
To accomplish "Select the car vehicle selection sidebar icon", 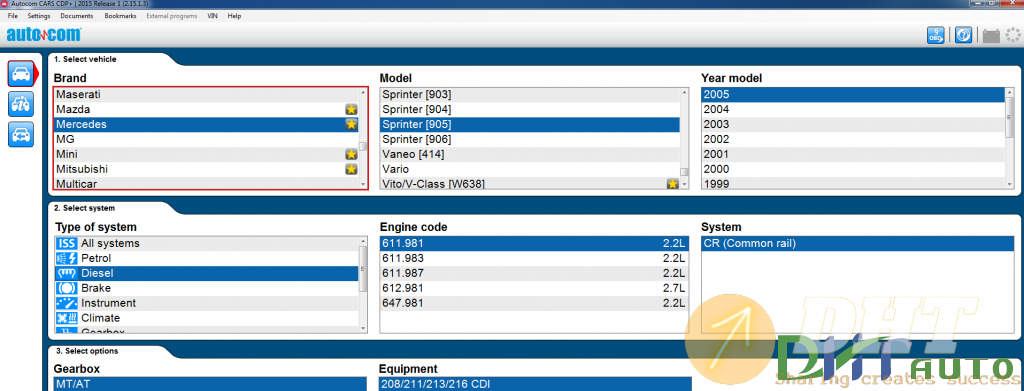I will (21, 74).
